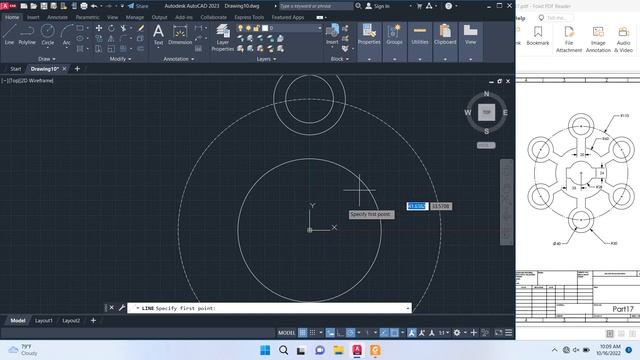Open the layer selection dropdown

[x=320, y=28]
